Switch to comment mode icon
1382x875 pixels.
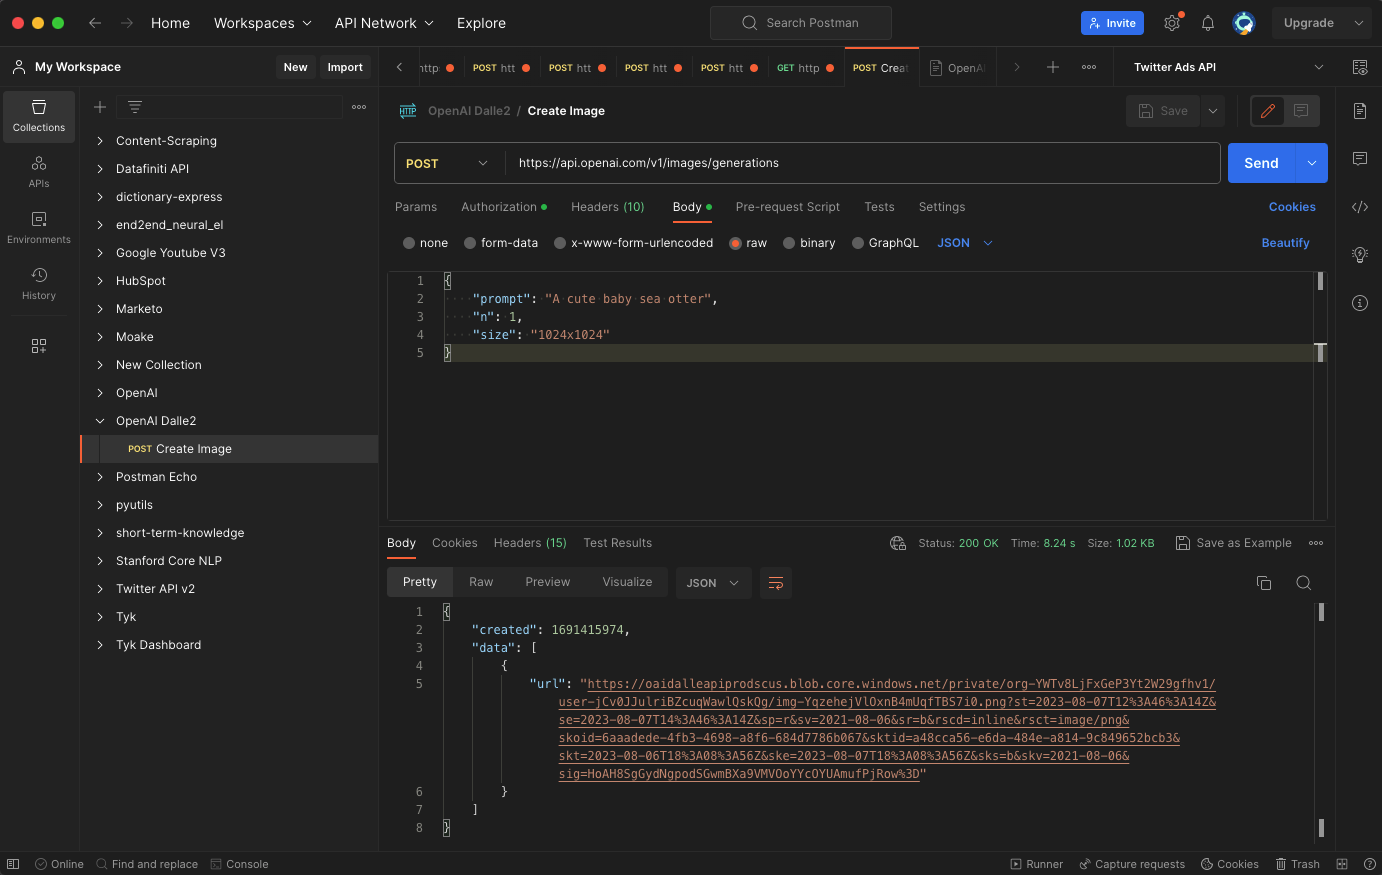1301,111
